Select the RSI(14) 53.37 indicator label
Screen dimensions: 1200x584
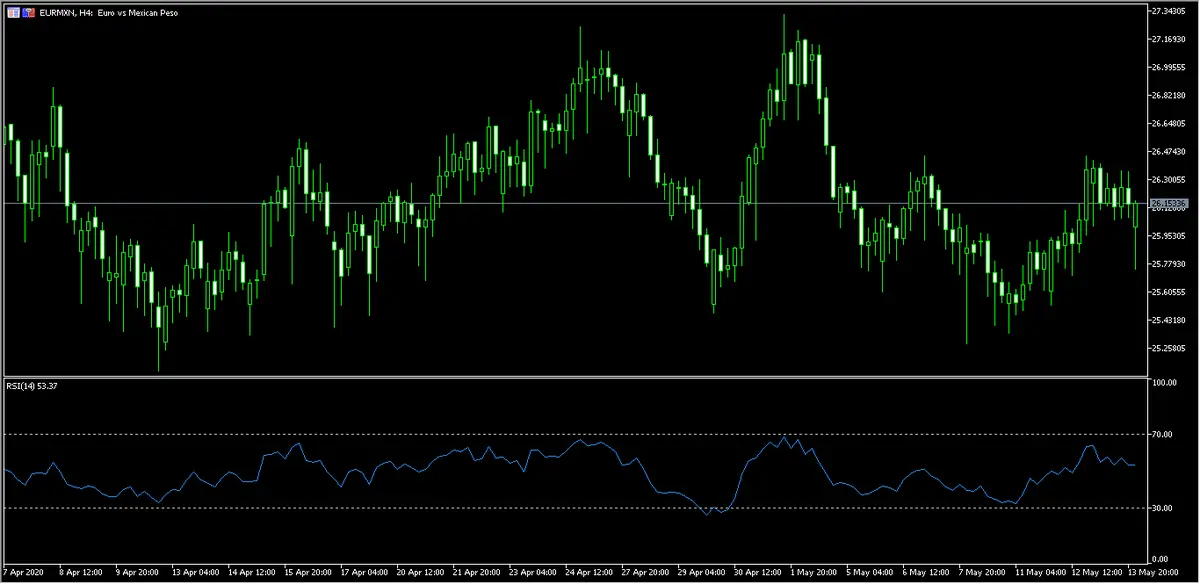pyautogui.click(x=33, y=386)
